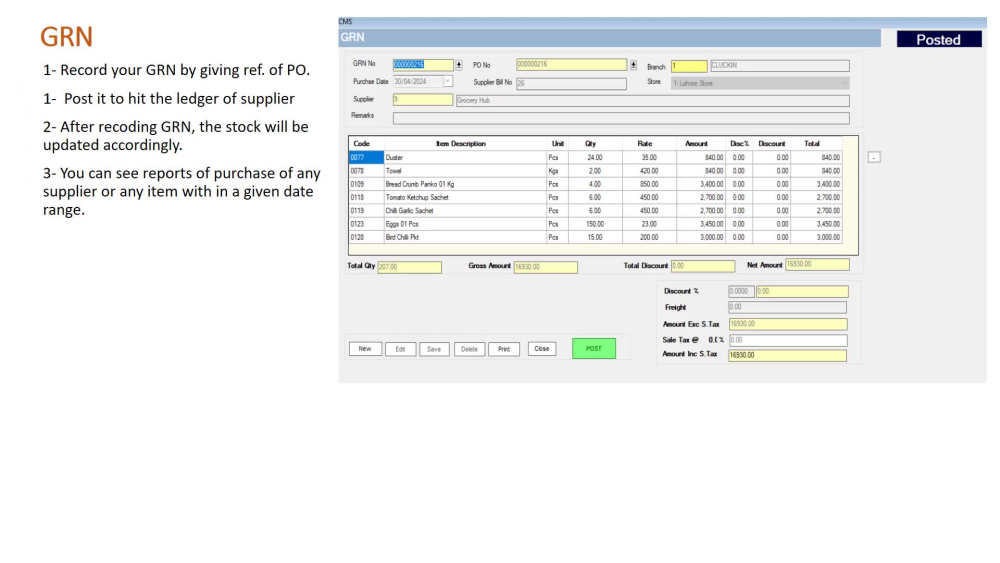This screenshot has height=563, width=1000.
Task: Click the Print button
Action: pos(504,349)
